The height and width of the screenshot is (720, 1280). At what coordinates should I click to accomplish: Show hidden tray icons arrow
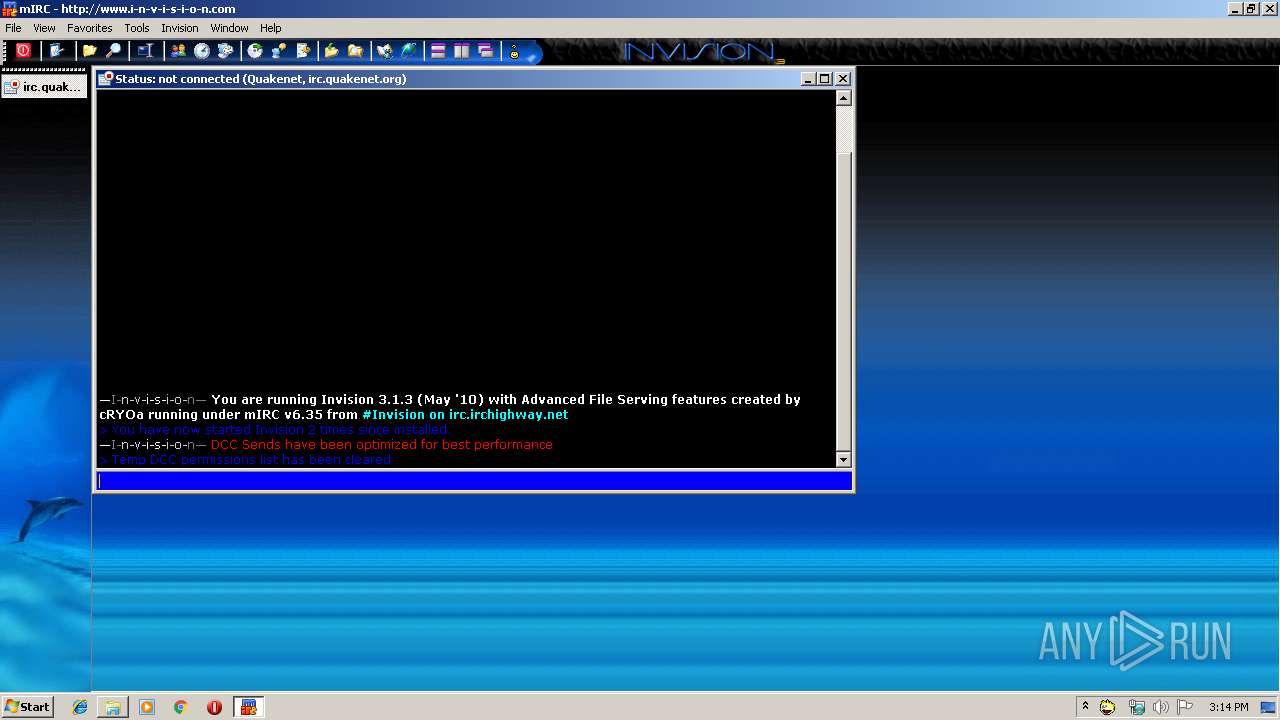(x=1085, y=707)
